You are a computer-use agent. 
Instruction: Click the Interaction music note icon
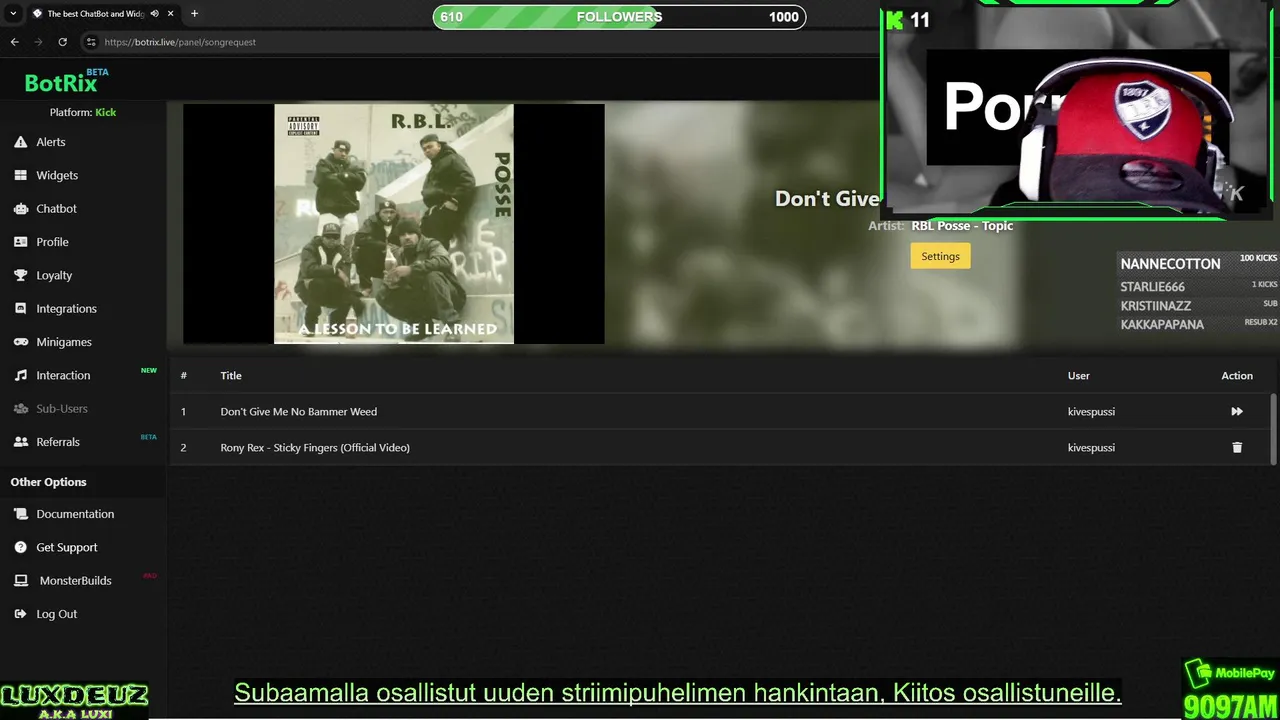pos(20,375)
